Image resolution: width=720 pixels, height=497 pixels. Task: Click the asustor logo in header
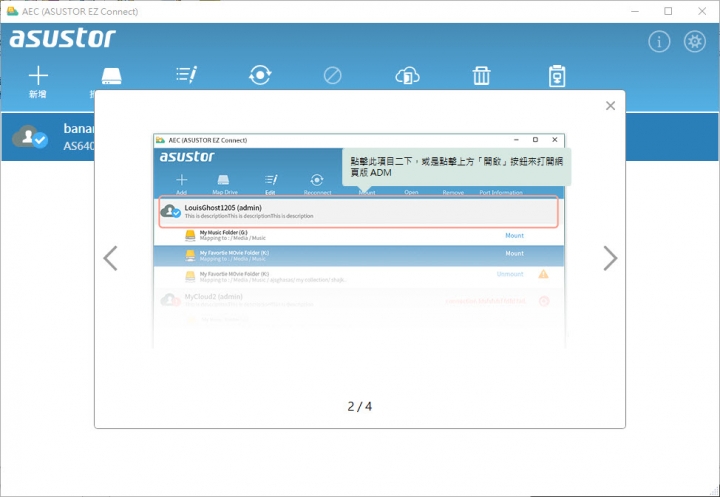pos(62,38)
